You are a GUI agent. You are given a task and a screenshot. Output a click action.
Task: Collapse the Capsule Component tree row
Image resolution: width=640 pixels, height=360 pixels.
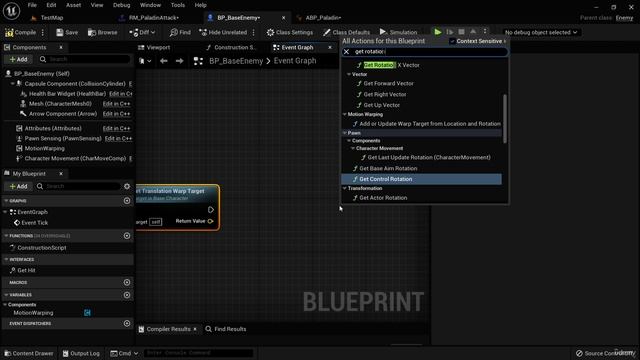[13, 84]
